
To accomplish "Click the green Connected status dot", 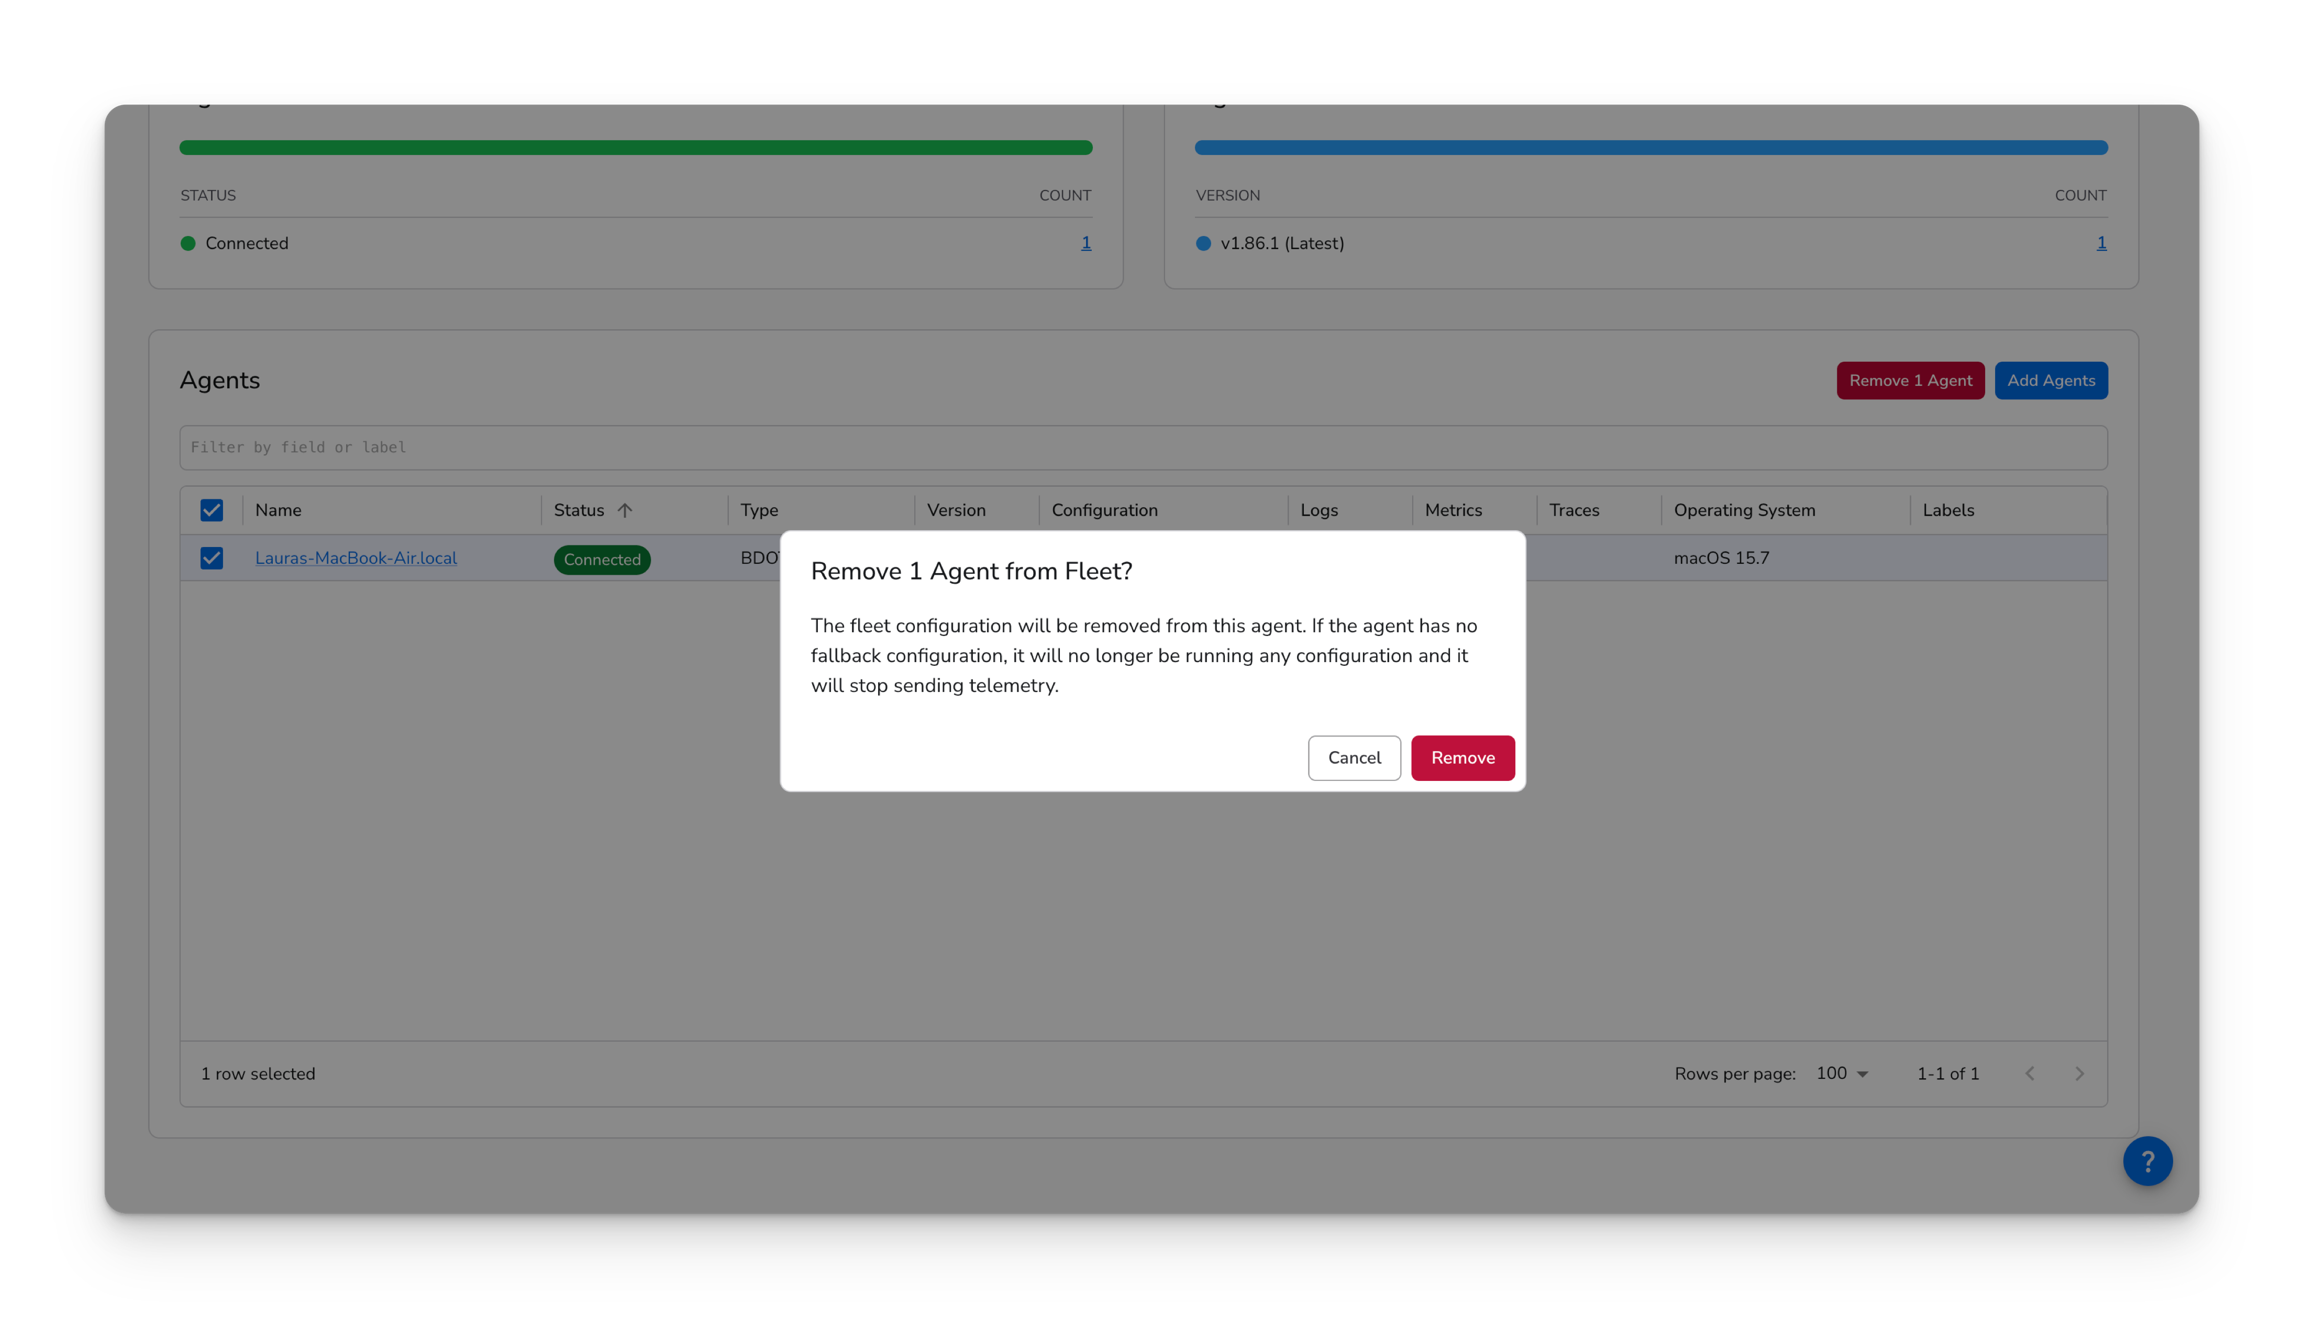I will 188,243.
